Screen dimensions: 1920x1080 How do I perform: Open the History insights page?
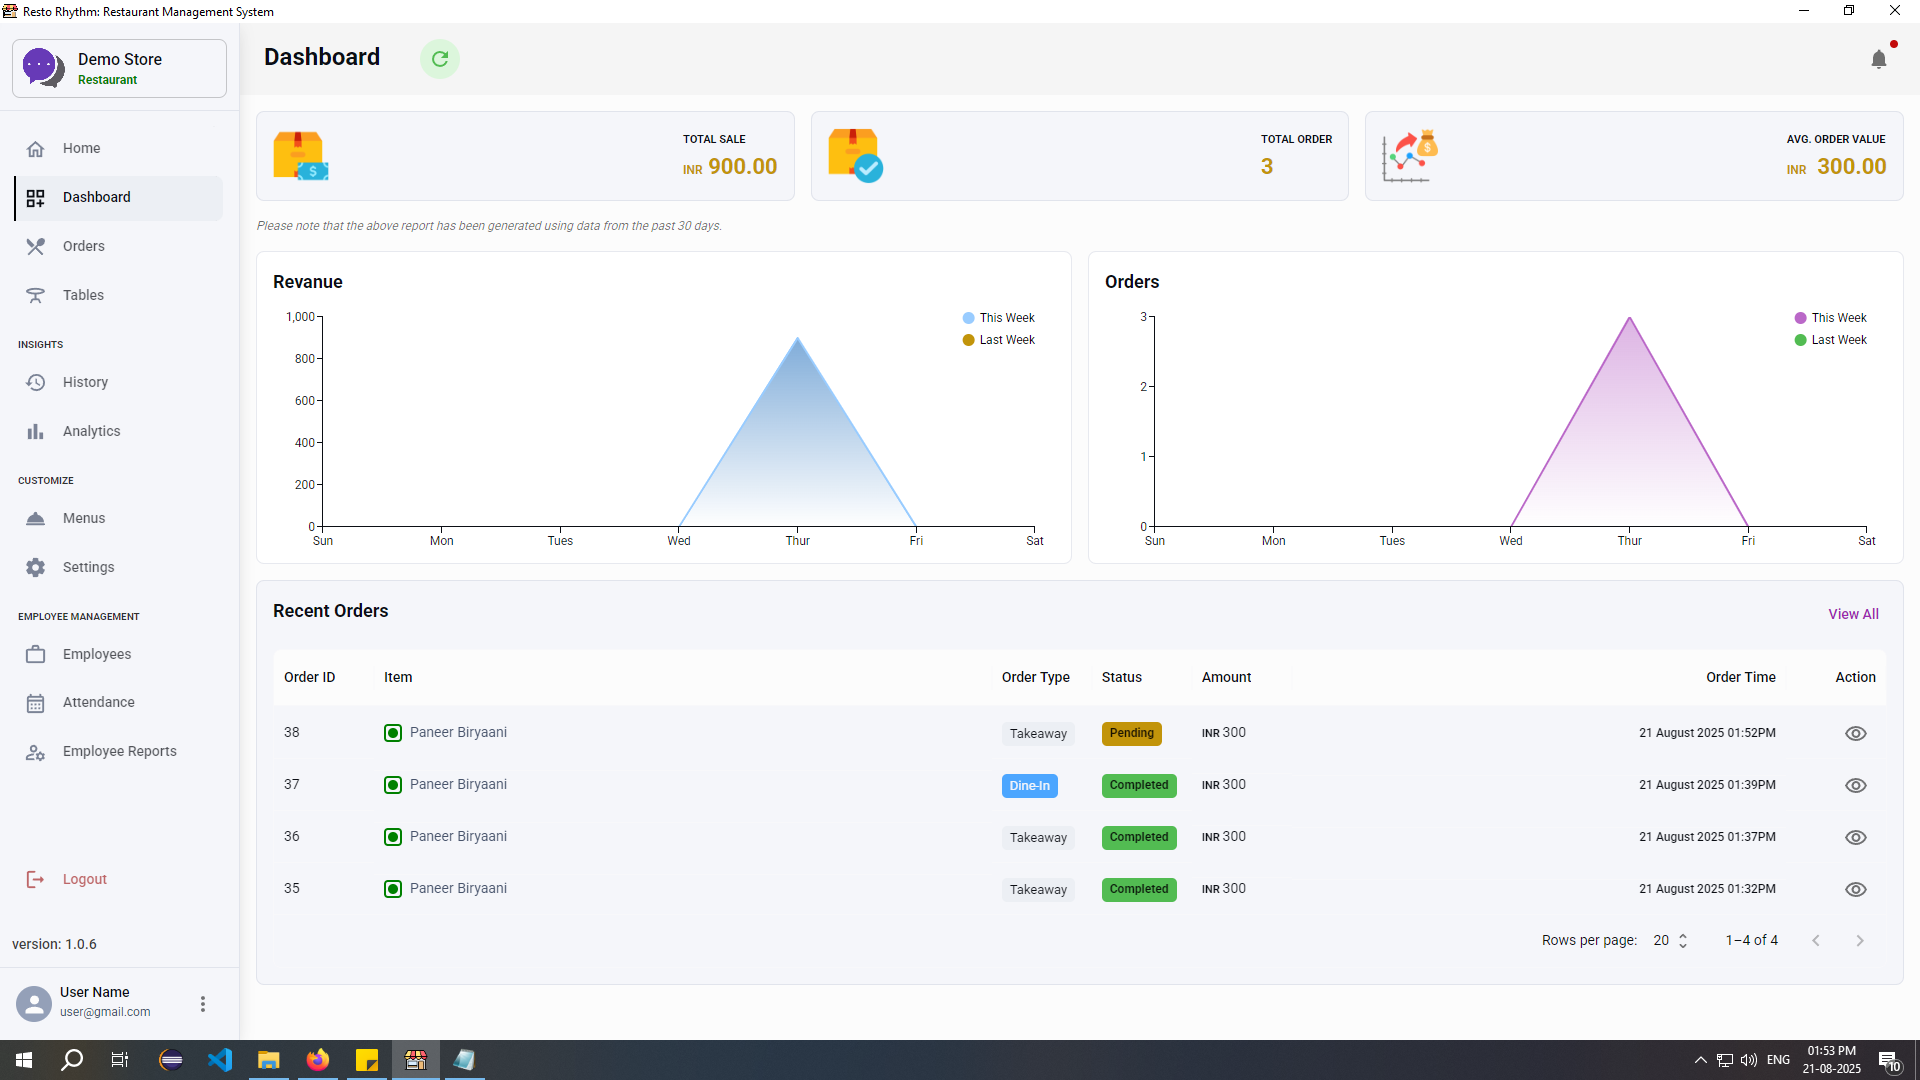click(x=86, y=382)
